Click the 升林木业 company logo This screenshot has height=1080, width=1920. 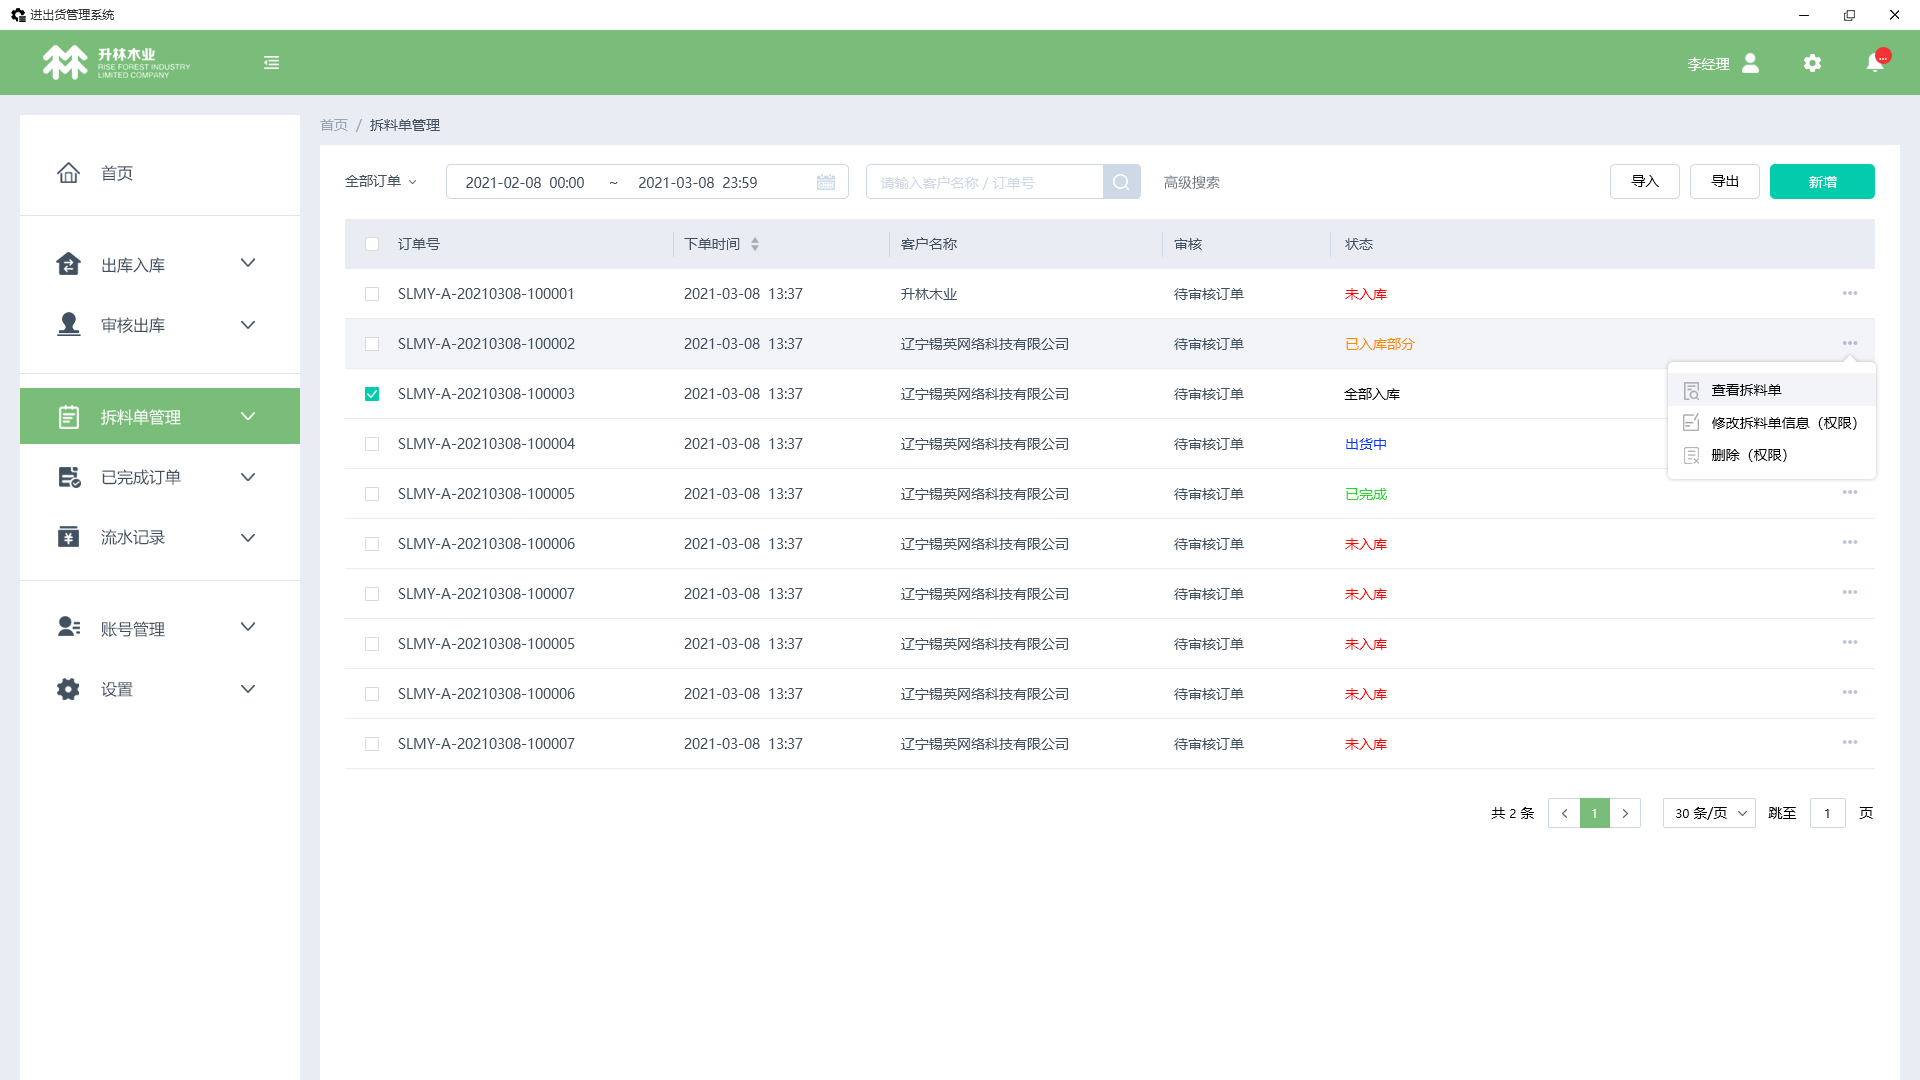[x=116, y=62]
